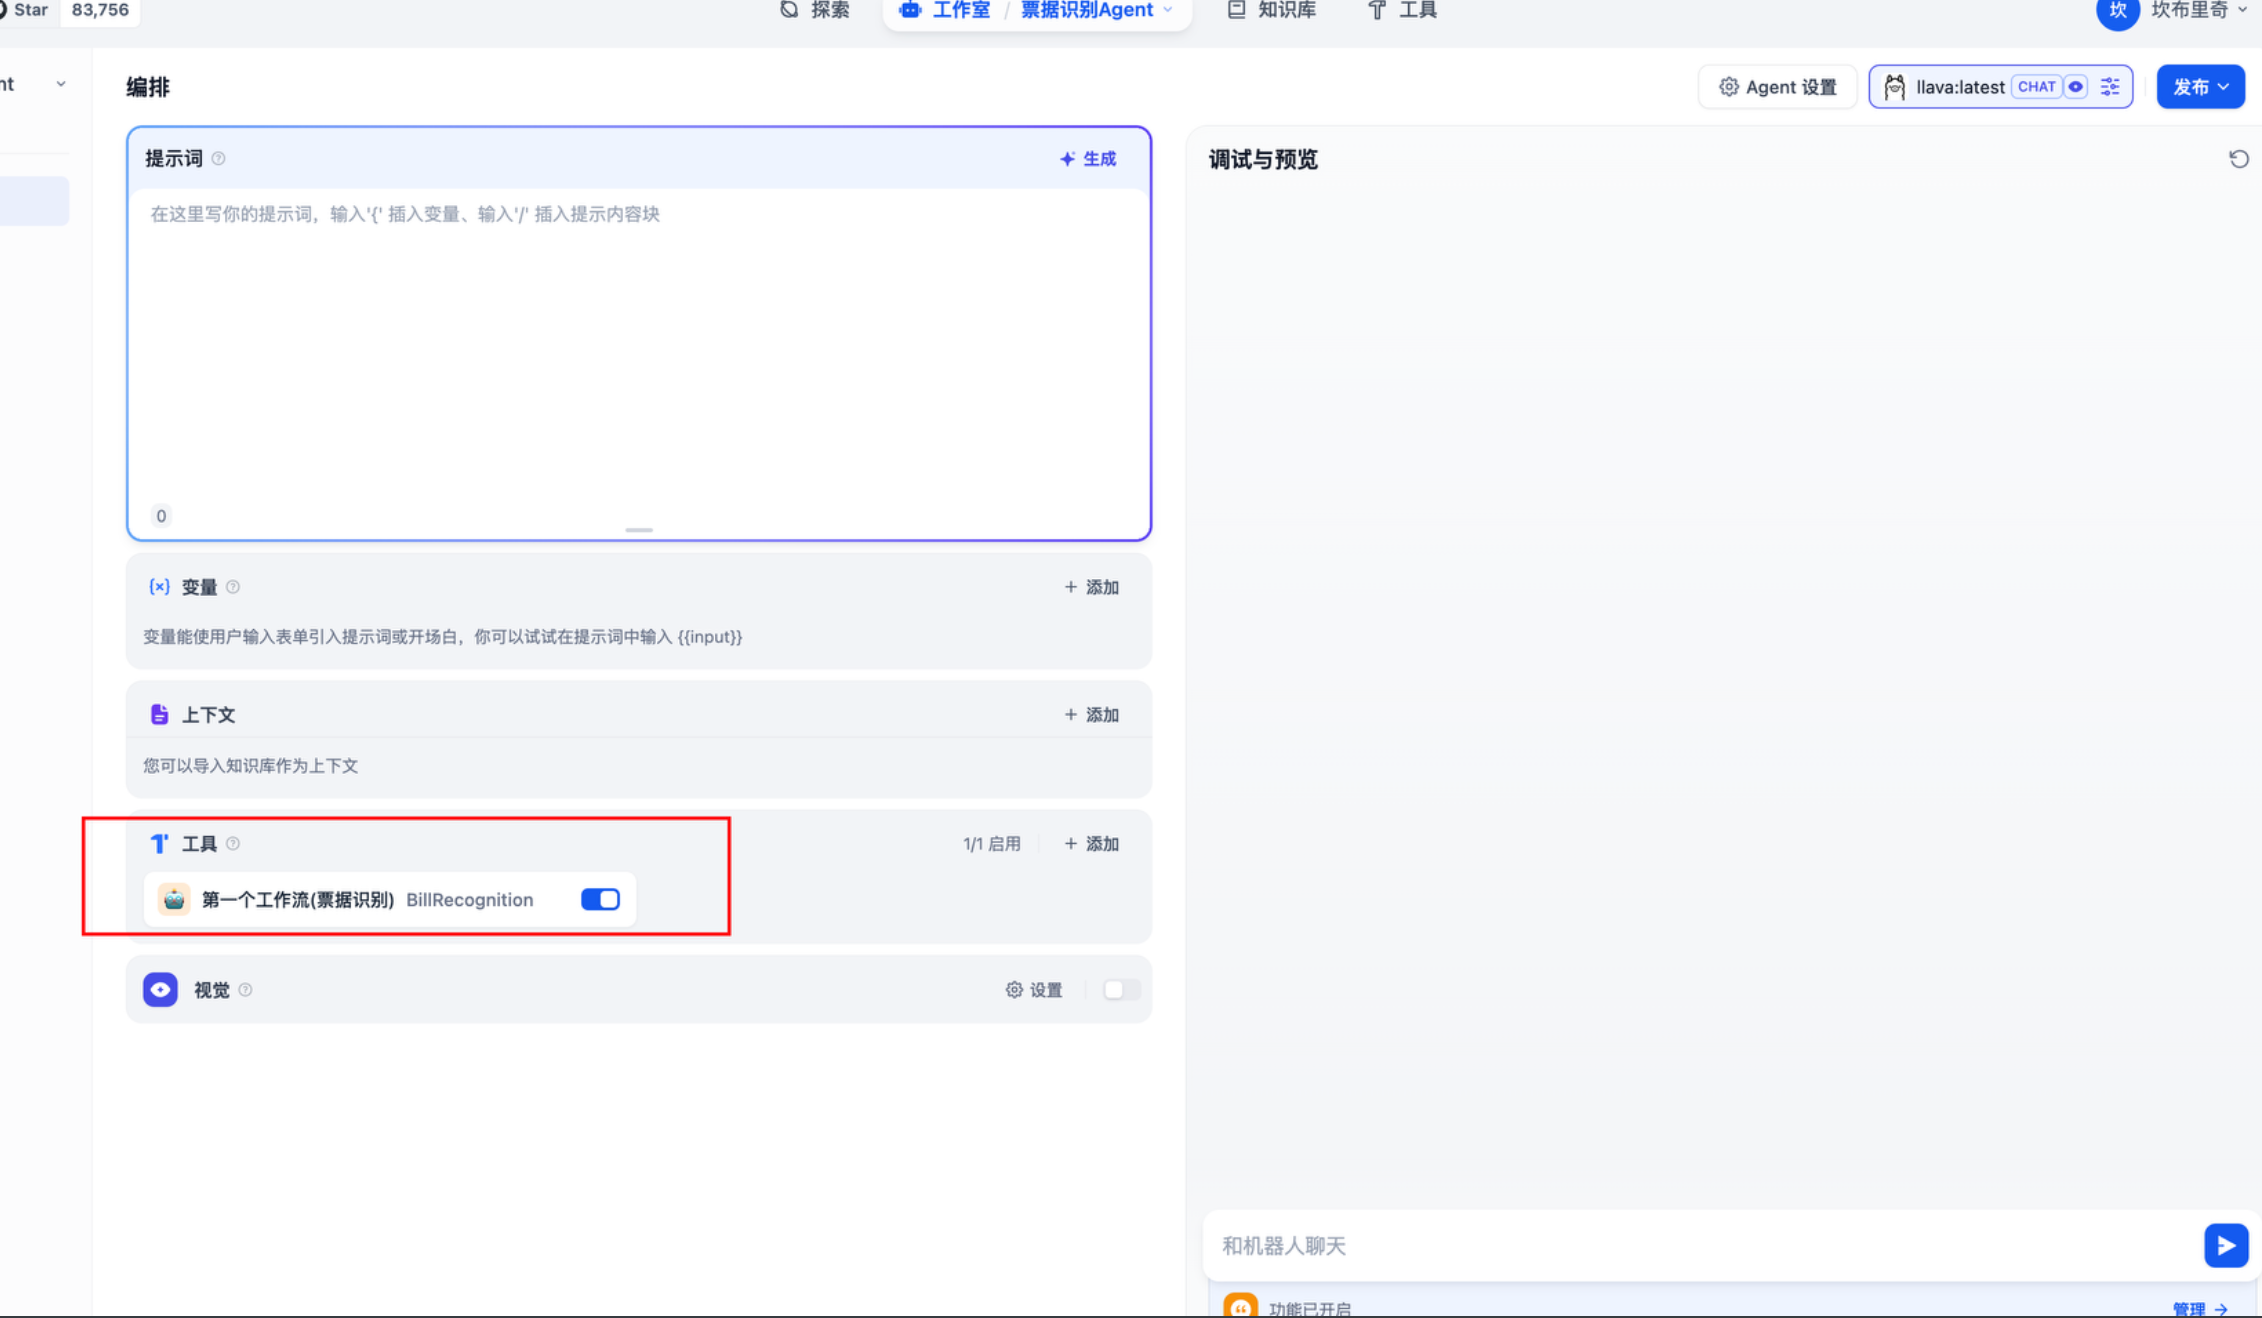Image resolution: width=2262 pixels, height=1318 pixels.
Task: Open Agent 设置 settings button
Action: coord(1777,87)
